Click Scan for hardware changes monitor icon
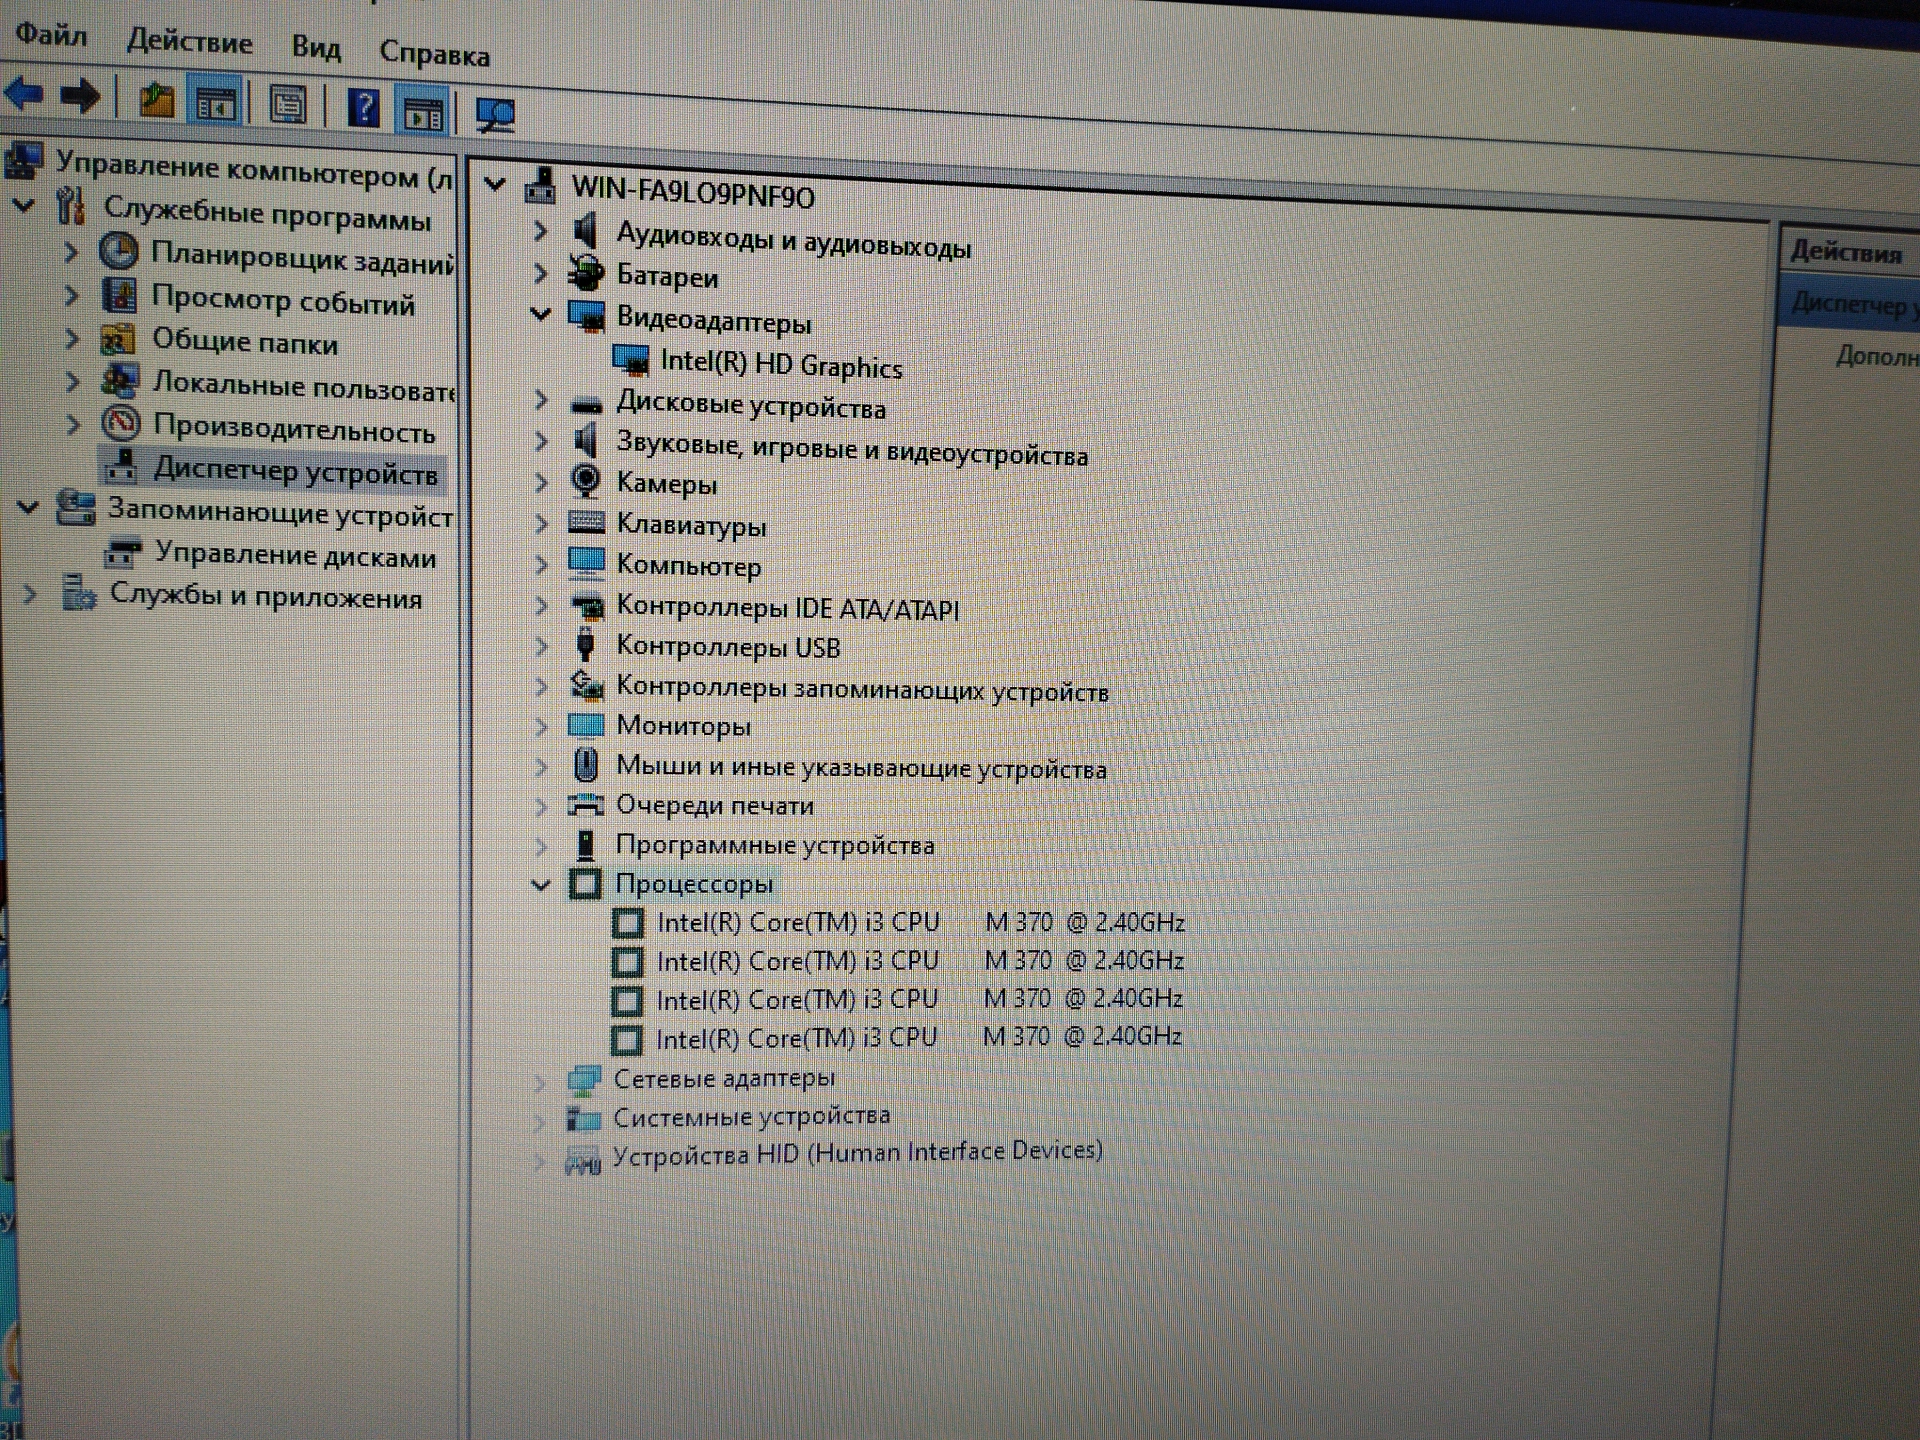The width and height of the screenshot is (1920, 1440). (495, 114)
